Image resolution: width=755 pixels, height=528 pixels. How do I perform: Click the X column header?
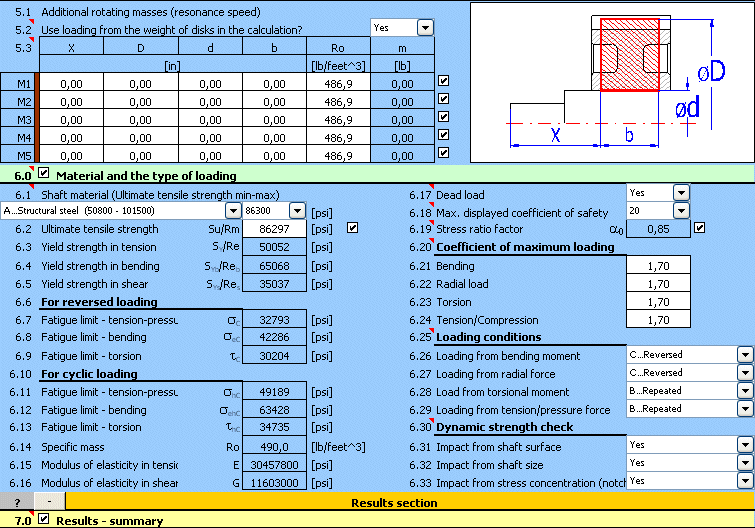pos(71,48)
